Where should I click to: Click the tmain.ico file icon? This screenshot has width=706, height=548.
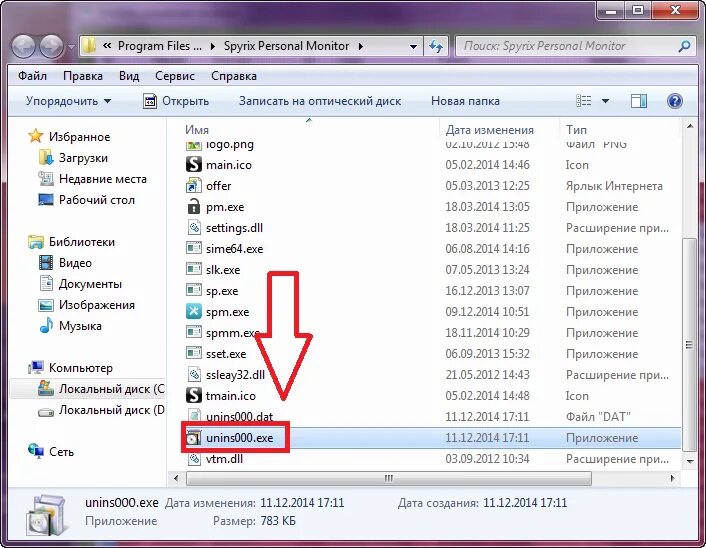pos(194,396)
